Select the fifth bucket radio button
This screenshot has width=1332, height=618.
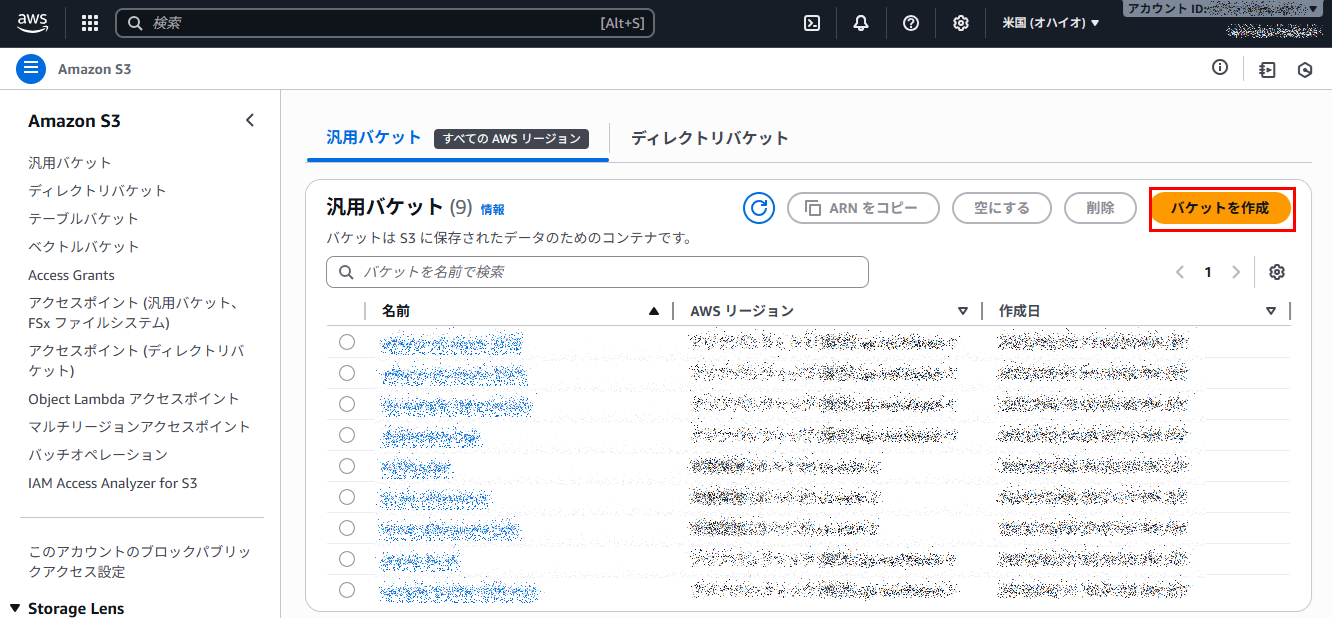[347, 466]
